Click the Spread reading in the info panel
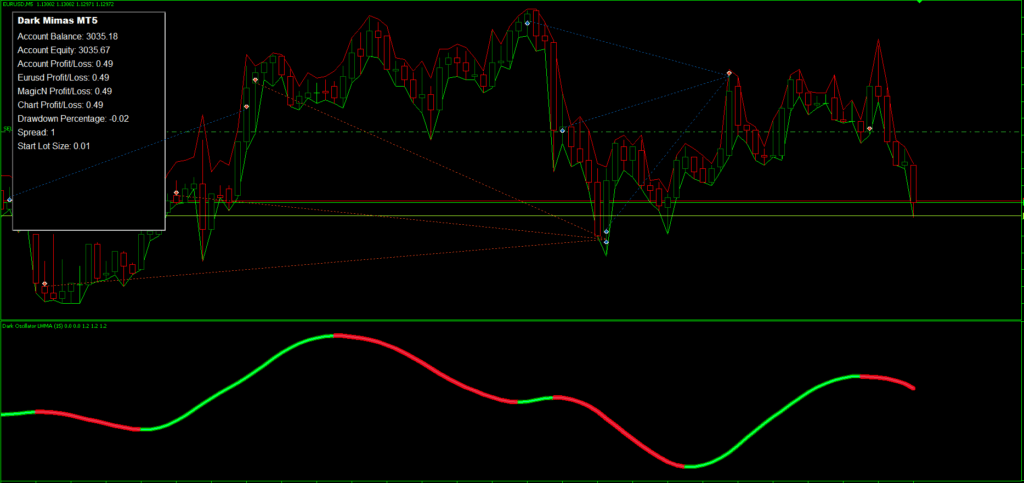Viewport: 1024px width, 483px height. pyautogui.click(x=37, y=132)
